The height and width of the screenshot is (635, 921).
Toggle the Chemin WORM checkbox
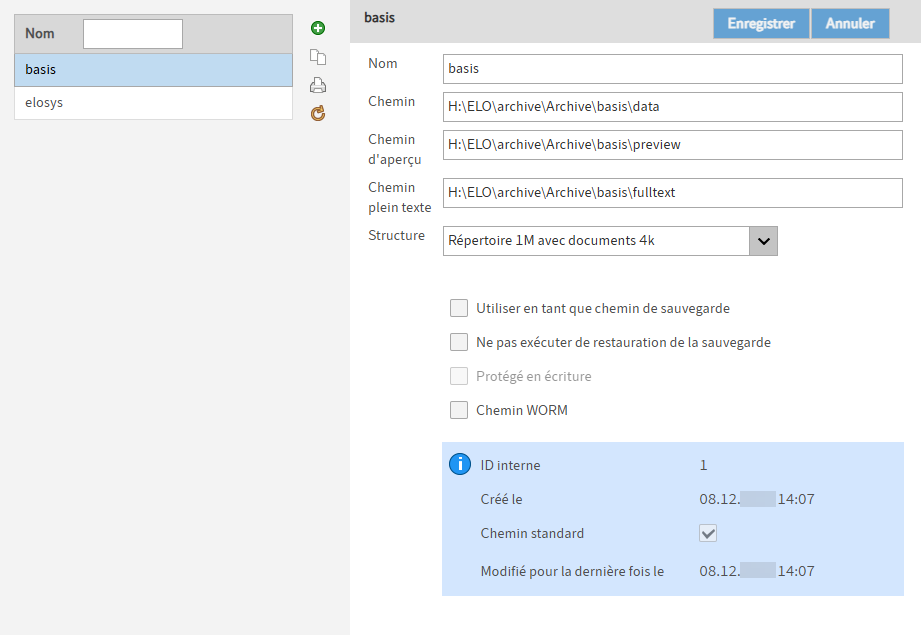coord(459,410)
